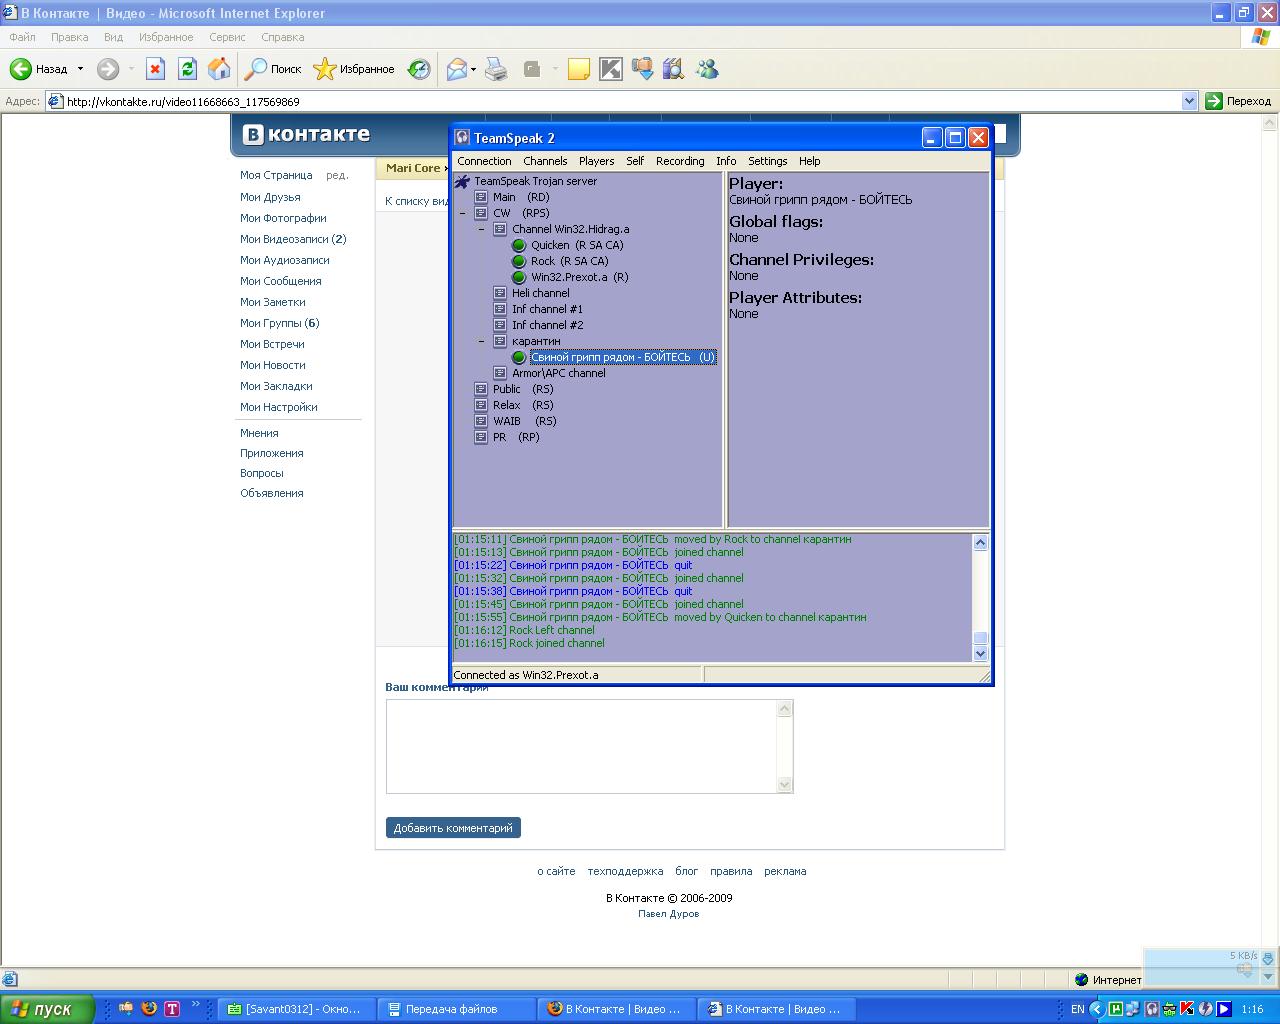Collapse the CW channel tree node
The image size is (1280, 1024).
(462, 213)
